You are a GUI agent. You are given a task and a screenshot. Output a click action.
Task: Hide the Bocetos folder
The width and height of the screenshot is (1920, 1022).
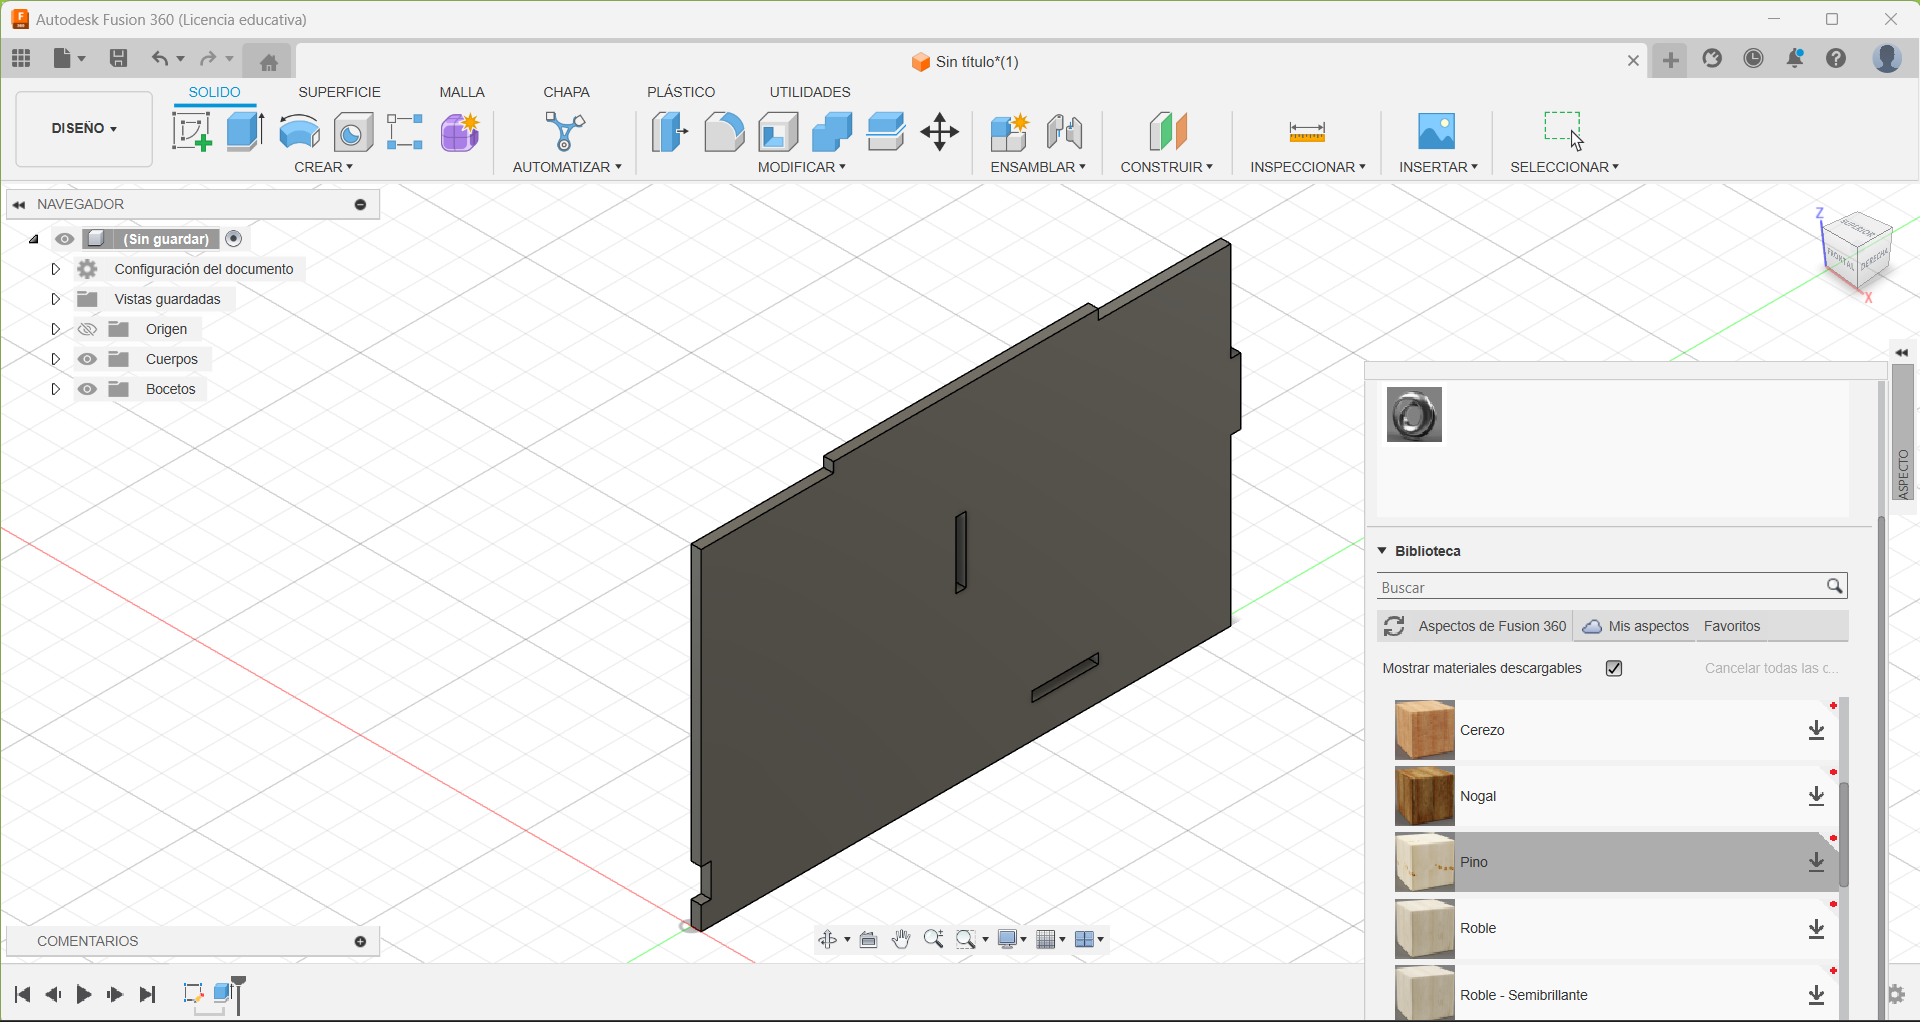coord(88,389)
